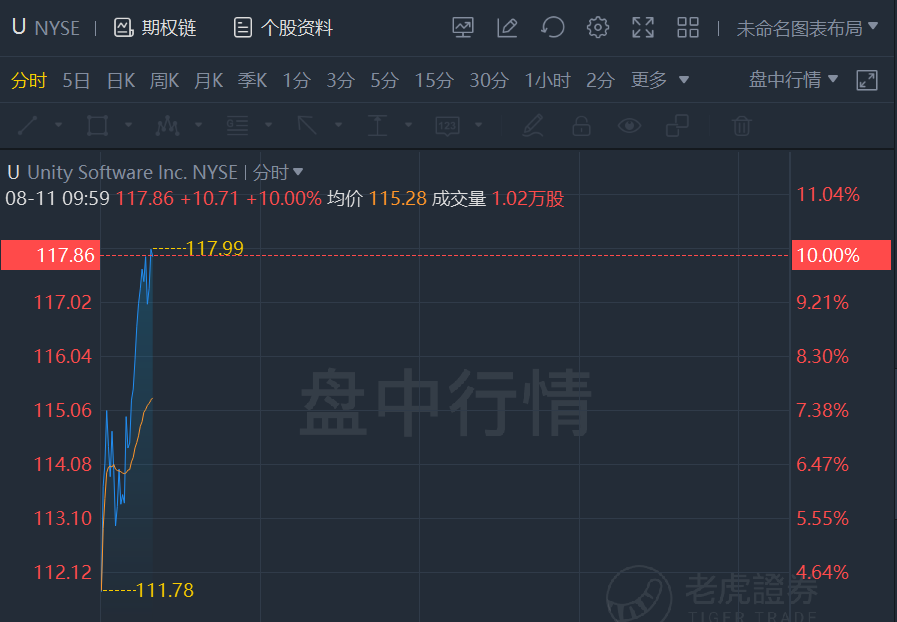Viewport: 897px width, 622px height.
Task: Click the current price tag 117.86
Action: [x=50, y=255]
